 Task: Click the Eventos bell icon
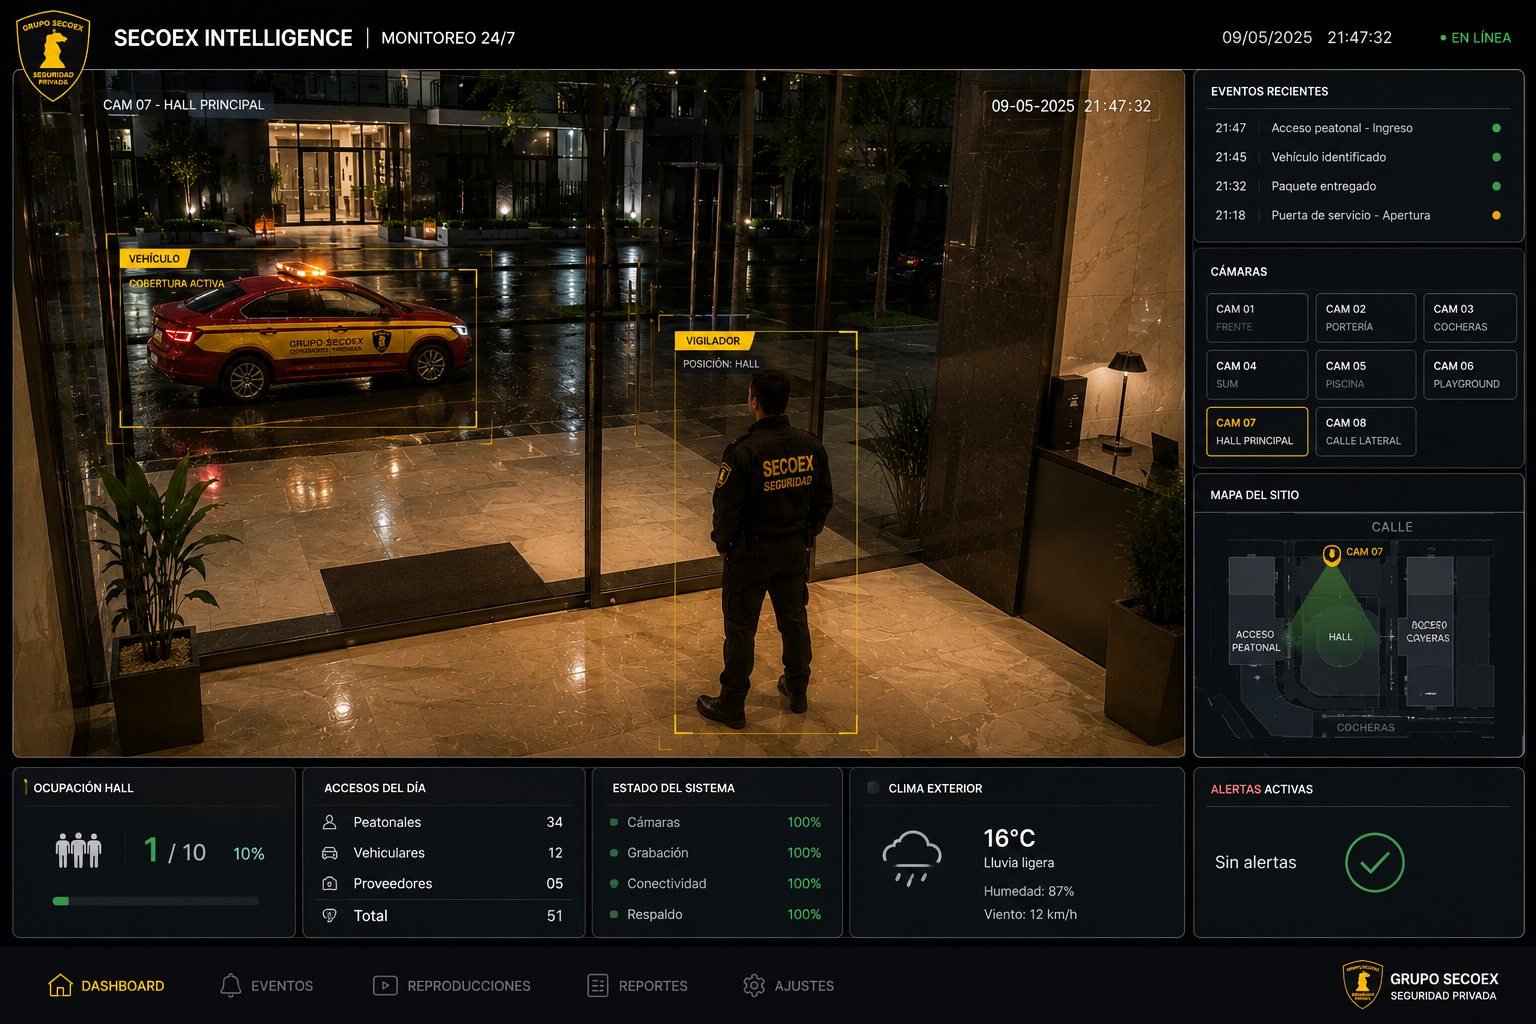tap(230, 985)
